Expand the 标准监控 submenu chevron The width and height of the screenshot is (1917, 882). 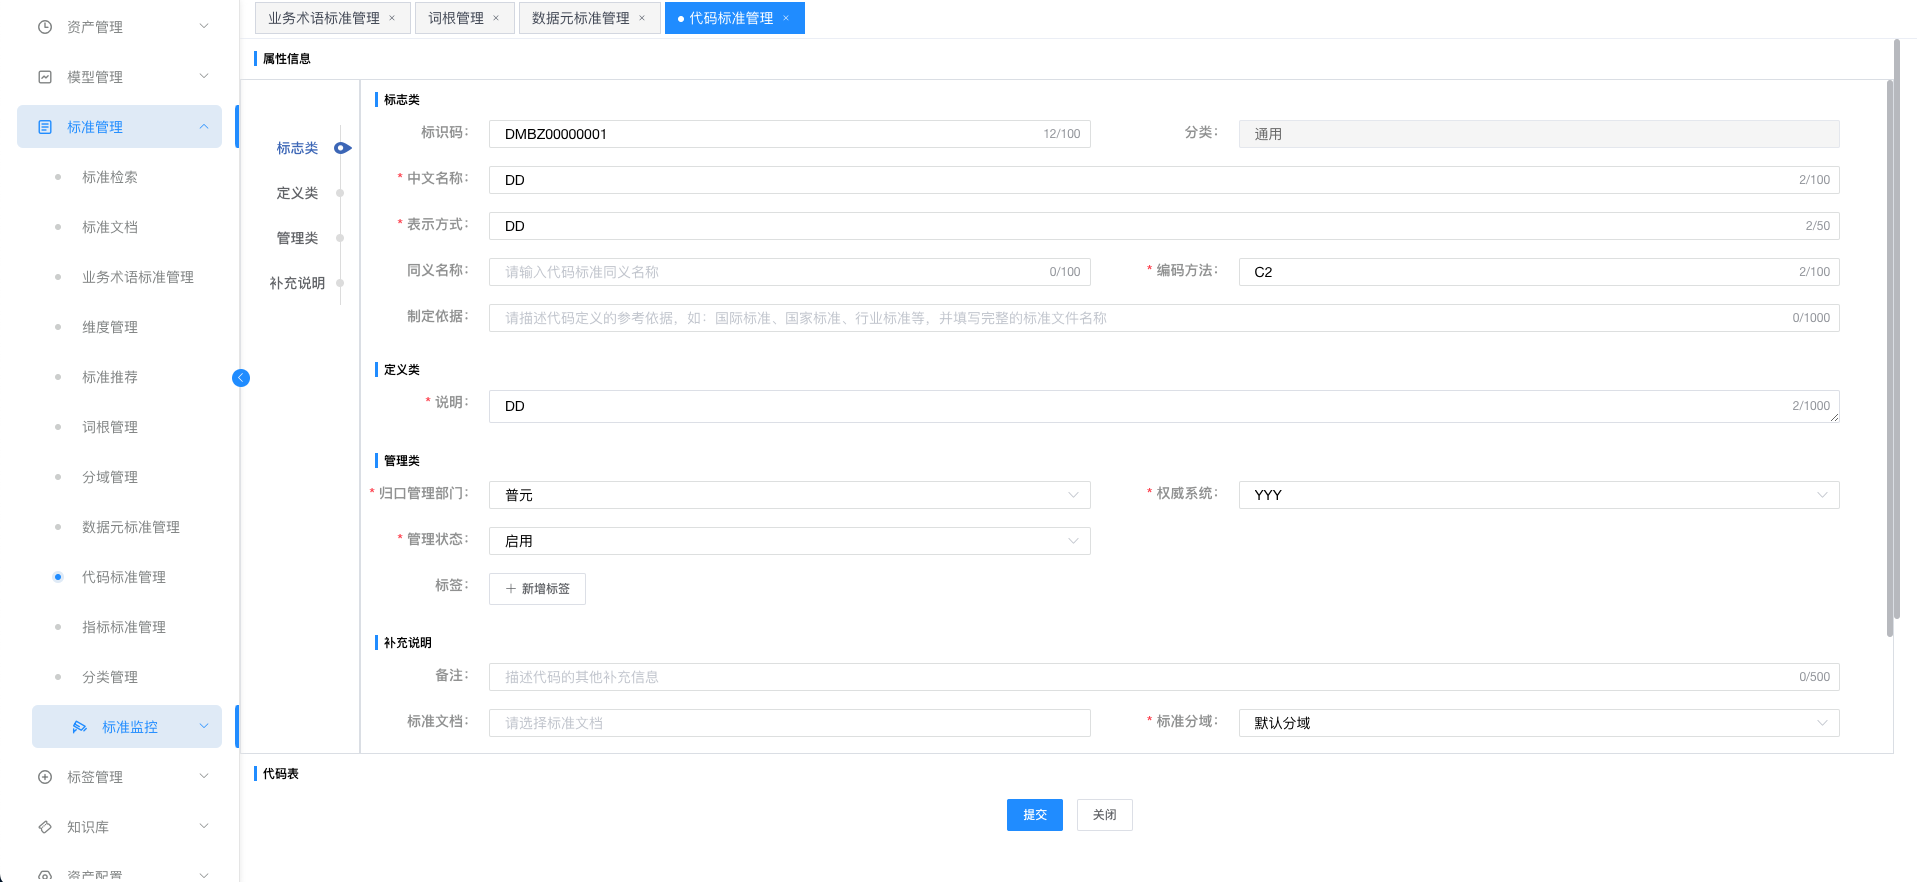tap(204, 726)
